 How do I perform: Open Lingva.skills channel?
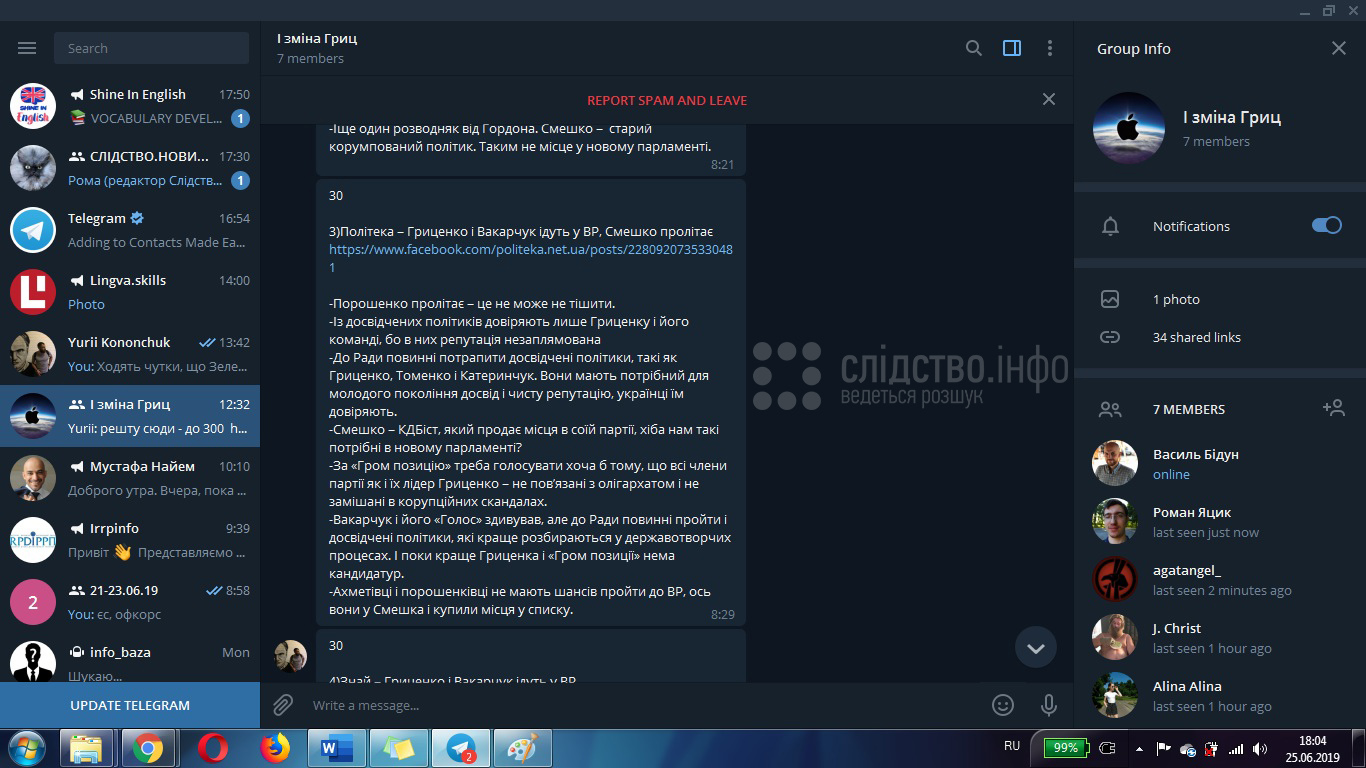130,292
